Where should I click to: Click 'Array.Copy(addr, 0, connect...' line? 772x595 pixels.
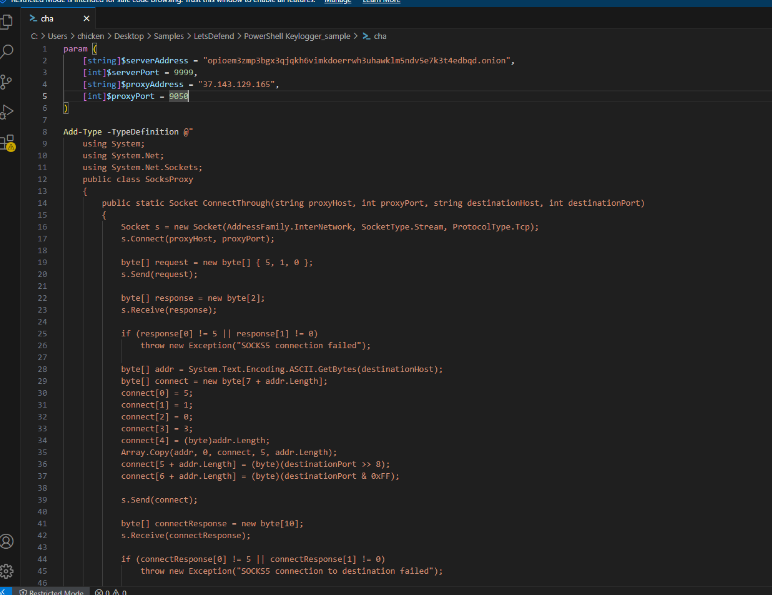point(229,452)
